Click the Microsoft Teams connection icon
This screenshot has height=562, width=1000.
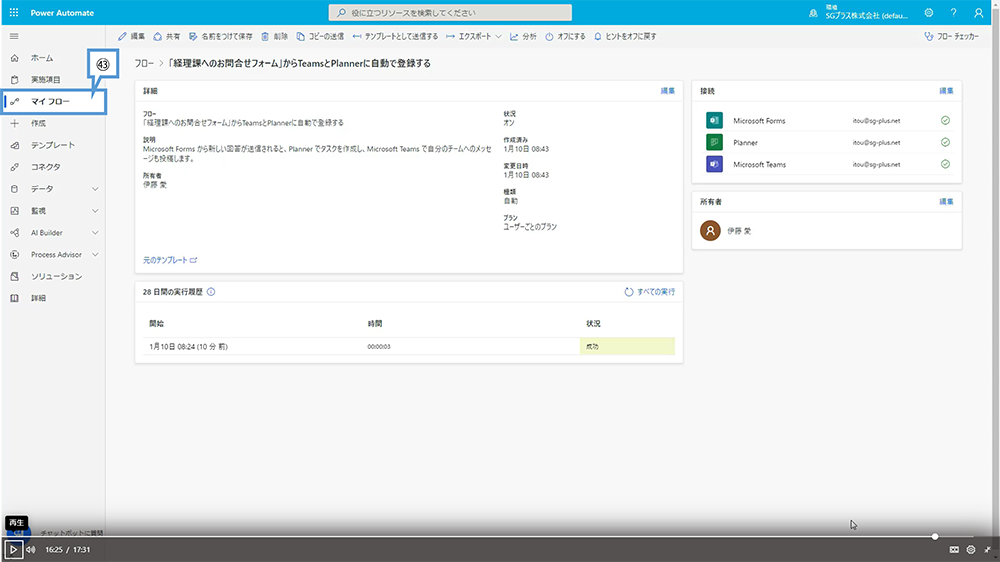[714, 164]
